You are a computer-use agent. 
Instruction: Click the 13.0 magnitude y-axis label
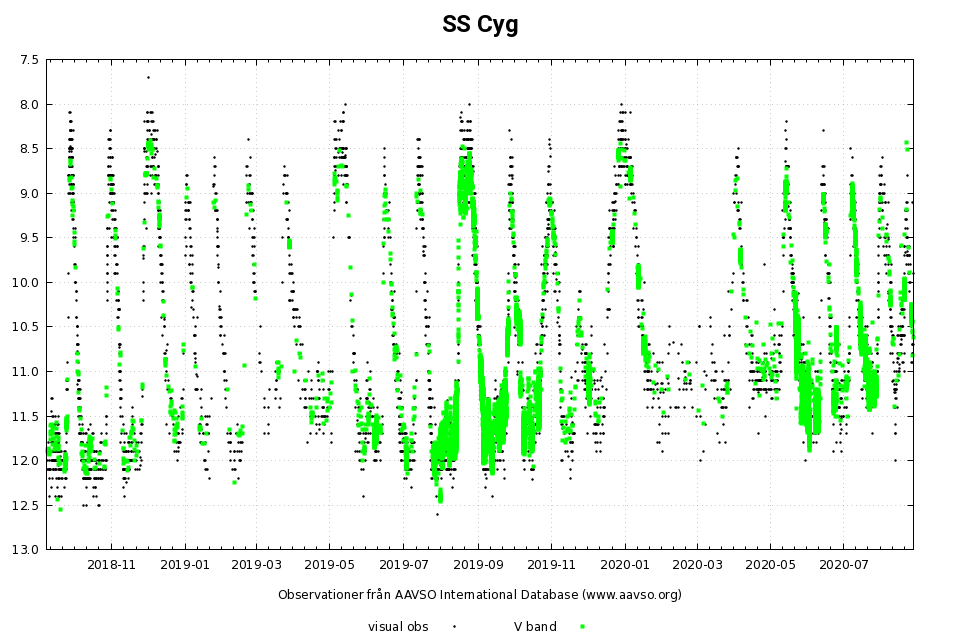coord(26,549)
